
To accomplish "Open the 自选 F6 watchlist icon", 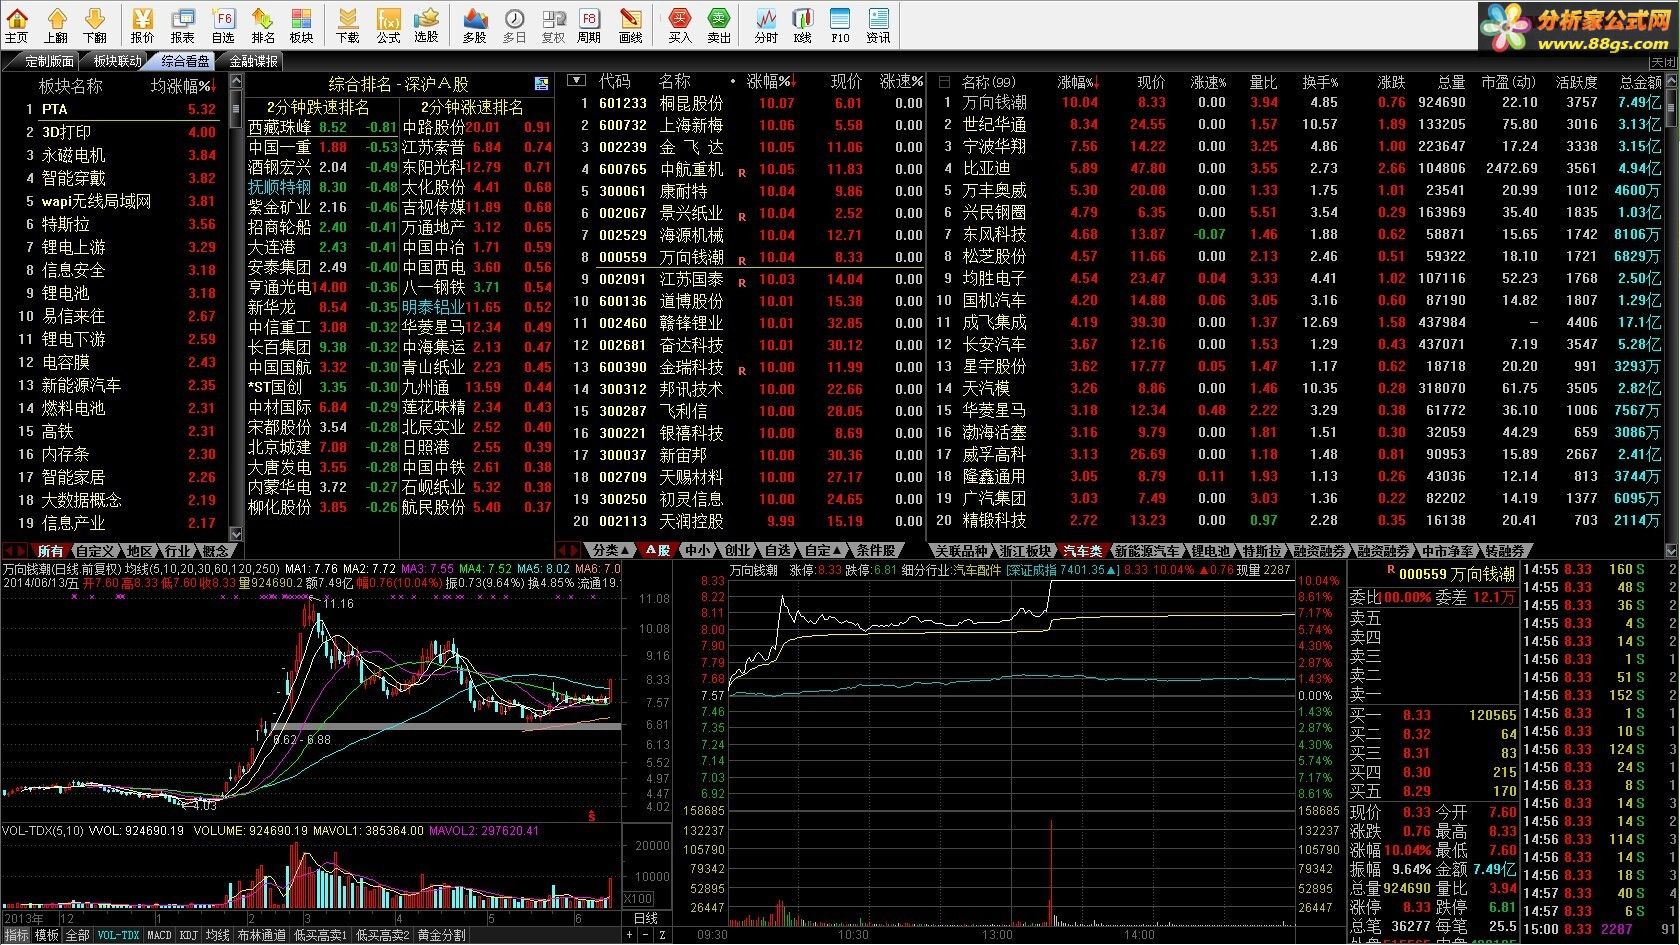I will (224, 25).
